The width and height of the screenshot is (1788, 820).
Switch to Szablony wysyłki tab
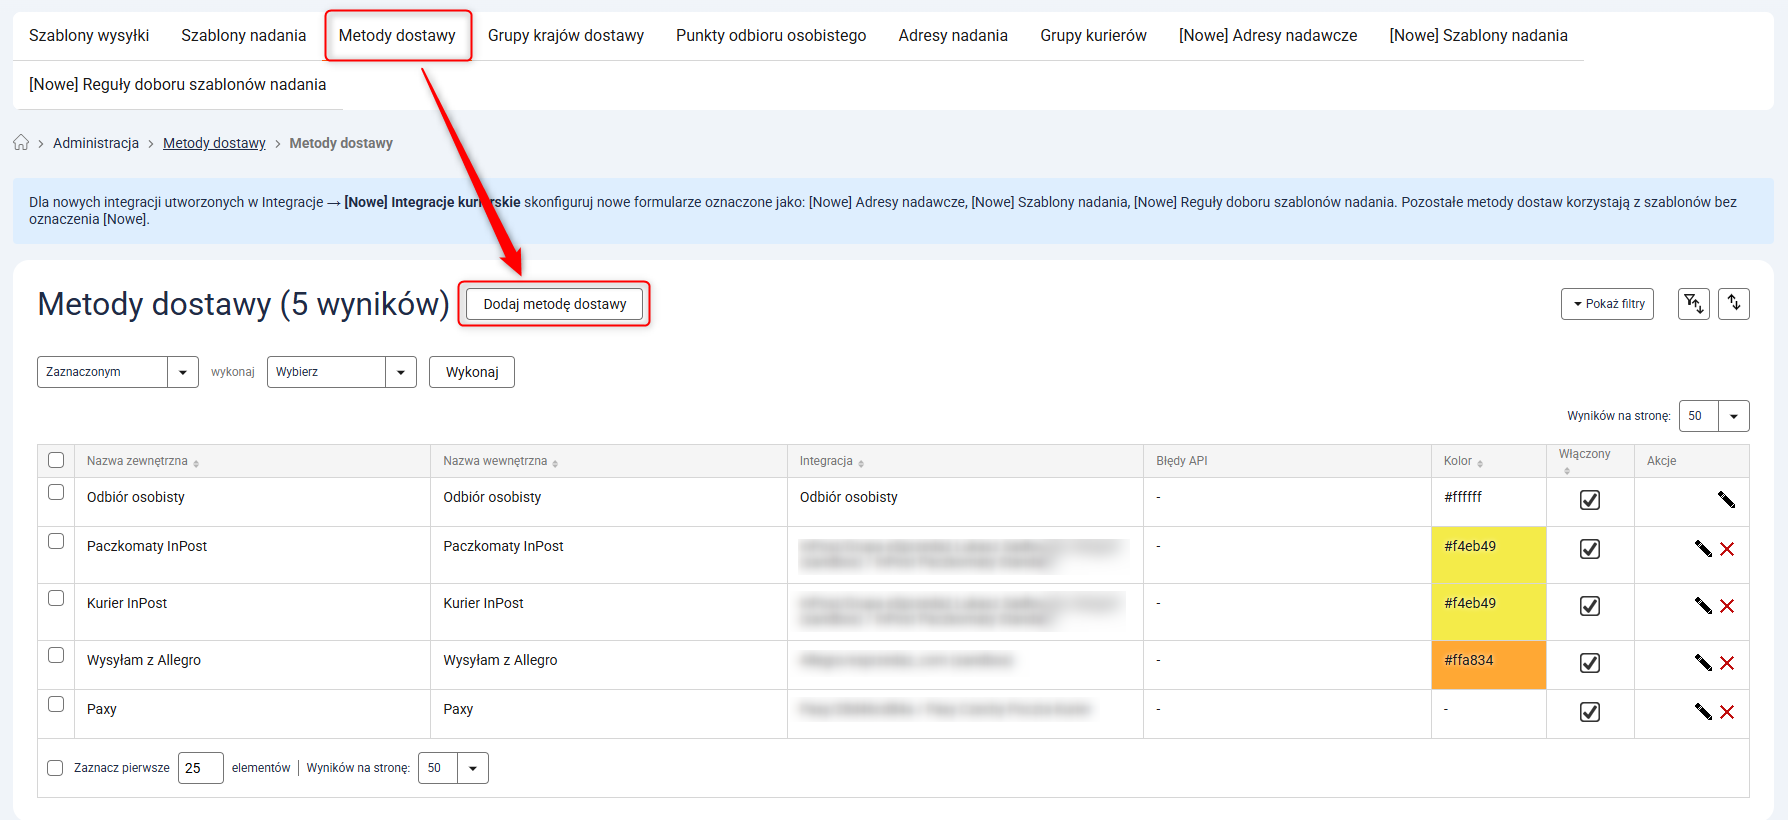tap(89, 36)
